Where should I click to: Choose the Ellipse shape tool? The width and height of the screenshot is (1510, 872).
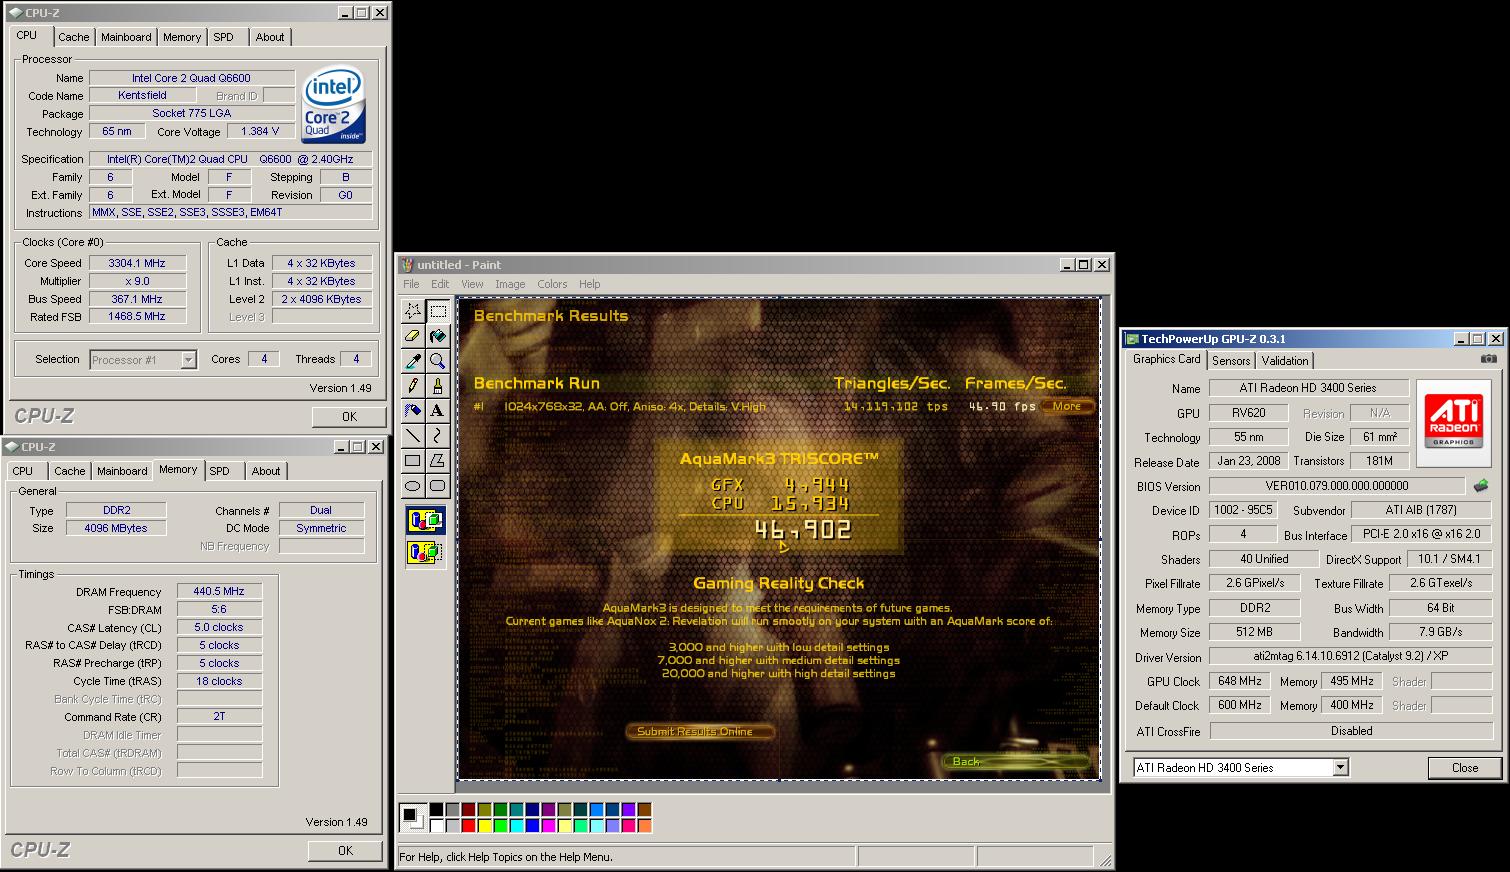(x=413, y=486)
